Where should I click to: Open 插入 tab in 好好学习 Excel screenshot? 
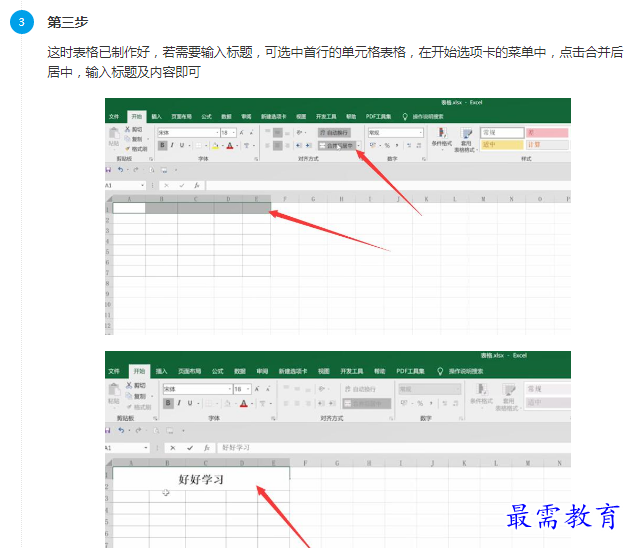click(x=161, y=371)
